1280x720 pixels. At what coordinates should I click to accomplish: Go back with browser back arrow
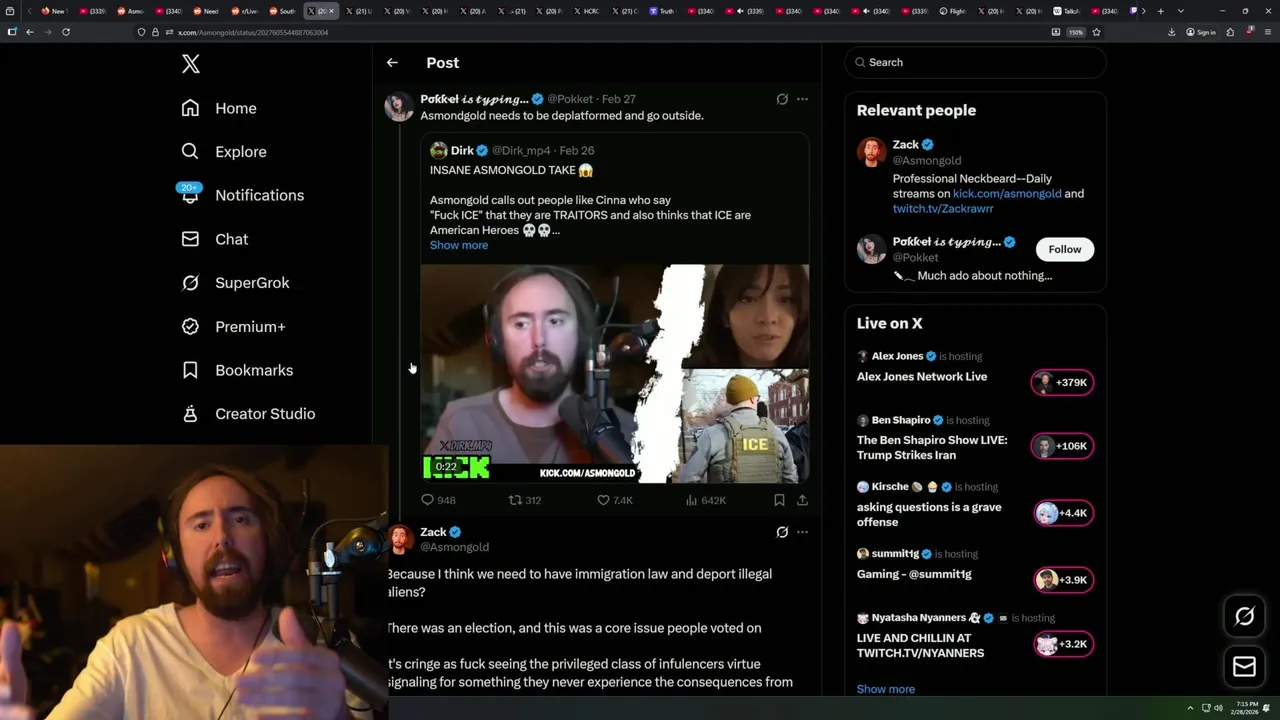(30, 32)
